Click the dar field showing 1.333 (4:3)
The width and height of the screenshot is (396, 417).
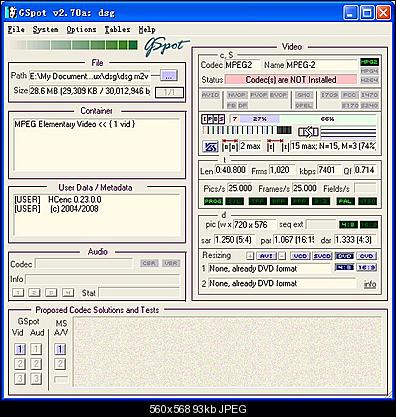pyautogui.click(x=355, y=240)
